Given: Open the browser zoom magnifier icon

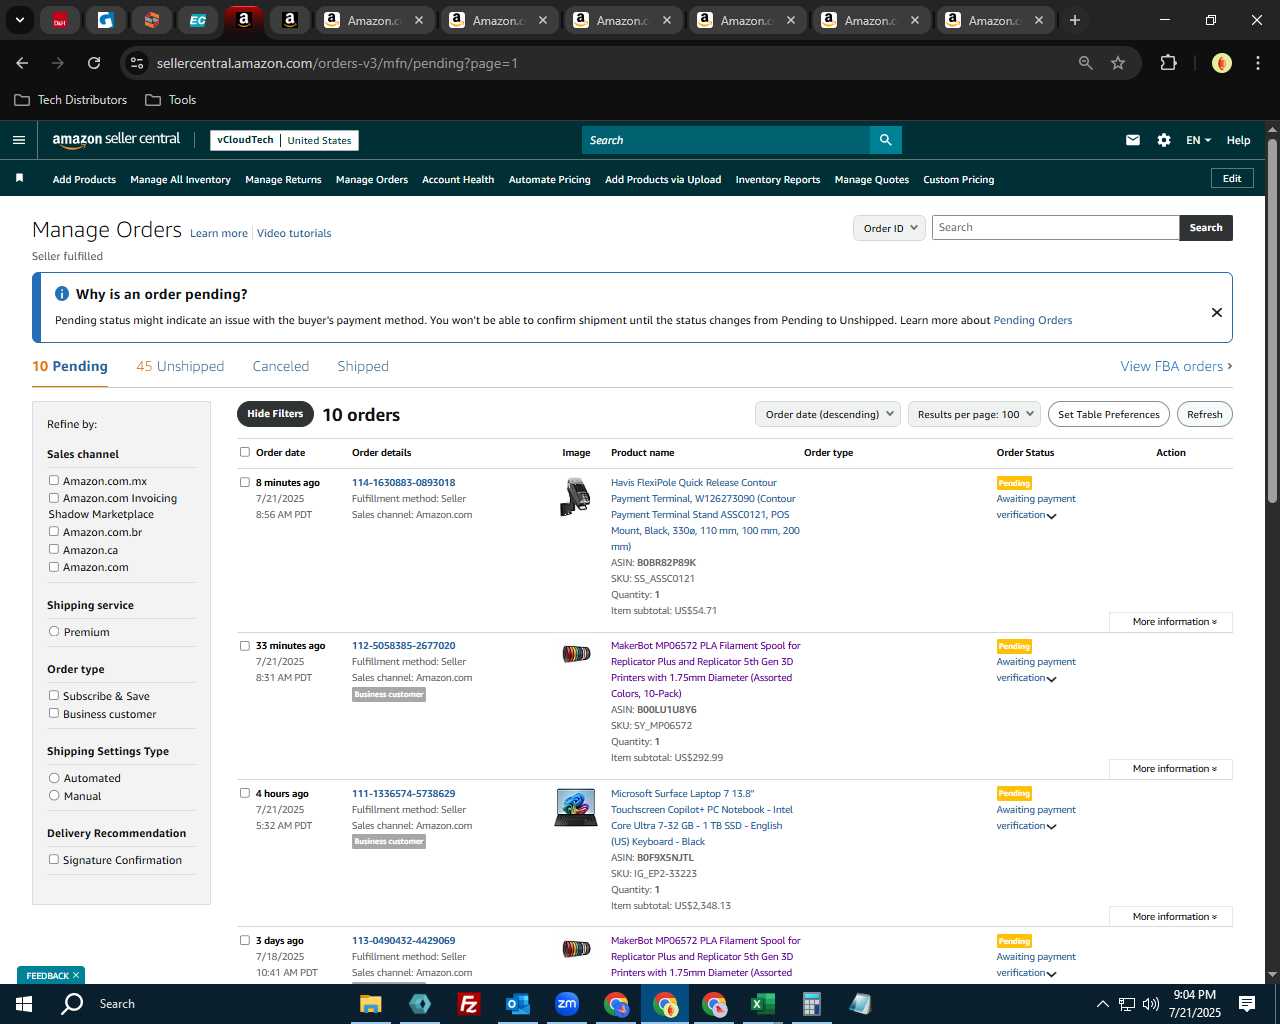Looking at the screenshot, I should [x=1086, y=63].
